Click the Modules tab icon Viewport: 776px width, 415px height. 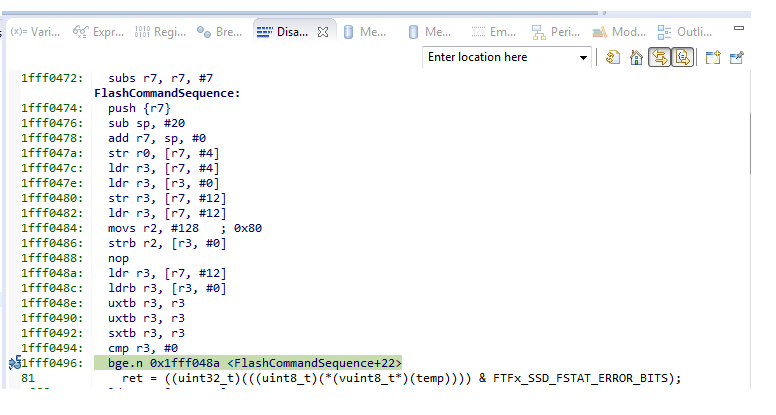point(600,33)
